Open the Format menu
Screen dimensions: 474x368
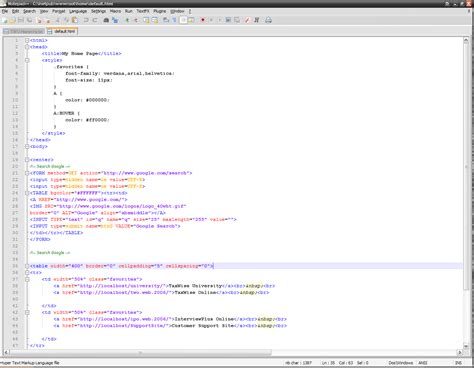[x=59, y=11]
